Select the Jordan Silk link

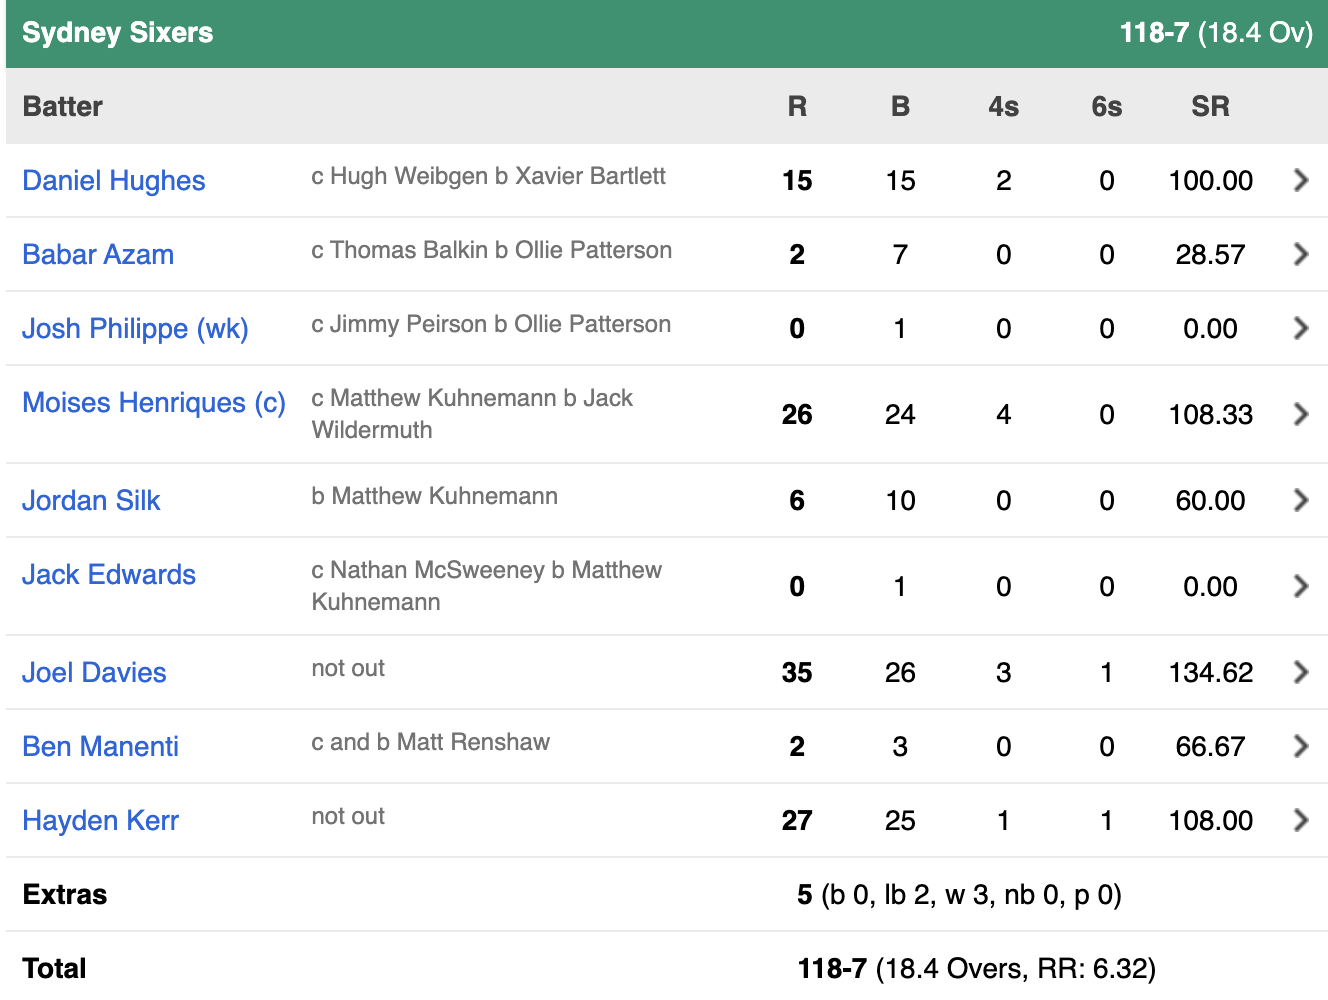pyautogui.click(x=91, y=501)
